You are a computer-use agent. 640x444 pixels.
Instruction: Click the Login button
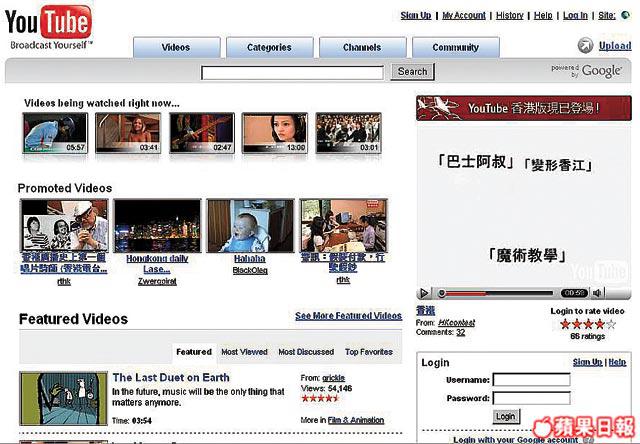[x=506, y=417]
